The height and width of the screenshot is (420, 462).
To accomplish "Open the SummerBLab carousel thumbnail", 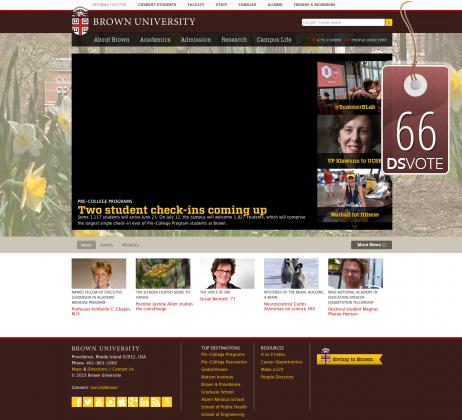I will point(349,88).
